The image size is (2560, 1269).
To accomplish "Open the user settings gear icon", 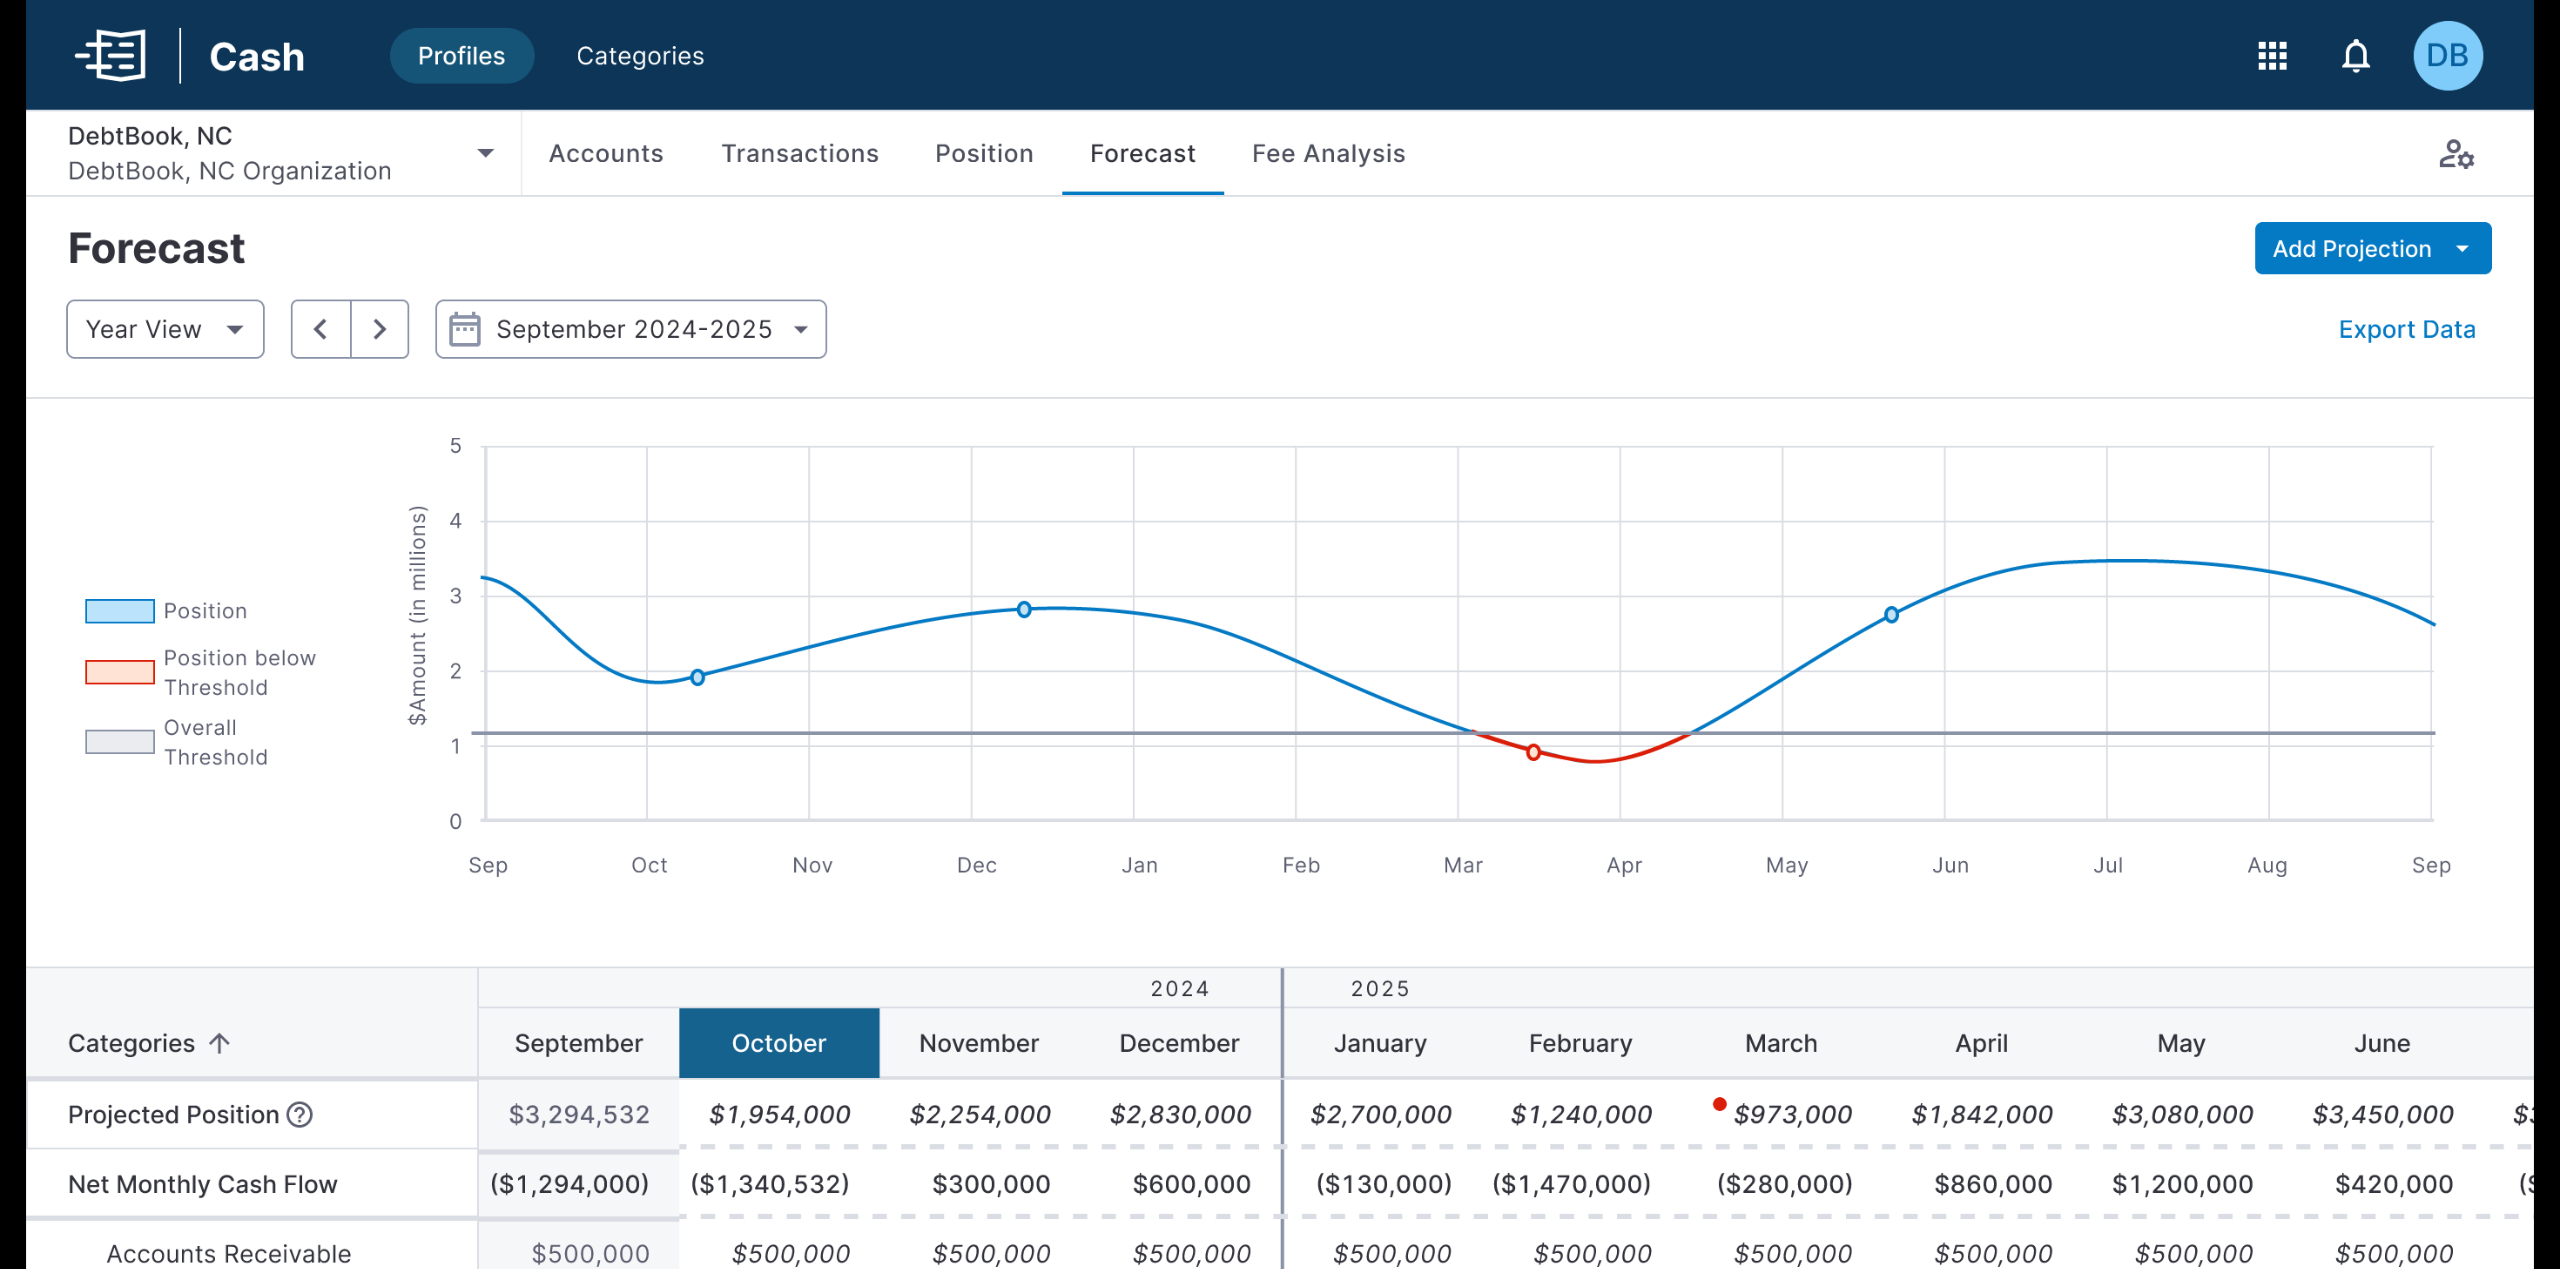I will point(2455,154).
